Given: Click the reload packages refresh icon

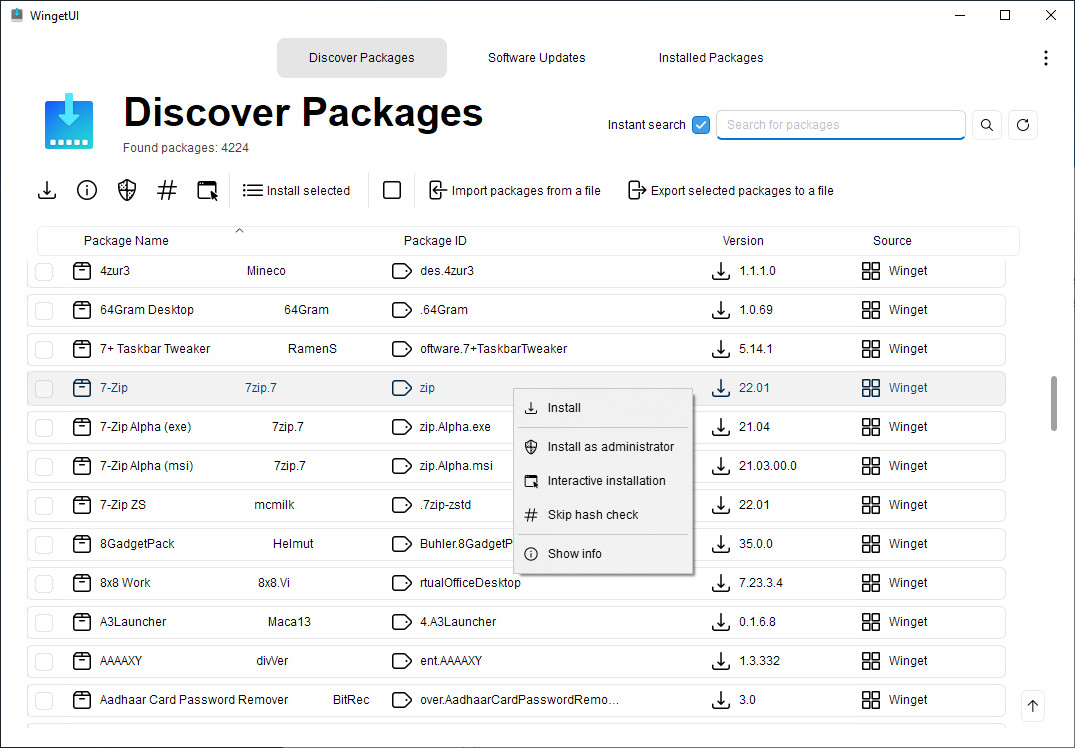Looking at the screenshot, I should [x=1022, y=125].
